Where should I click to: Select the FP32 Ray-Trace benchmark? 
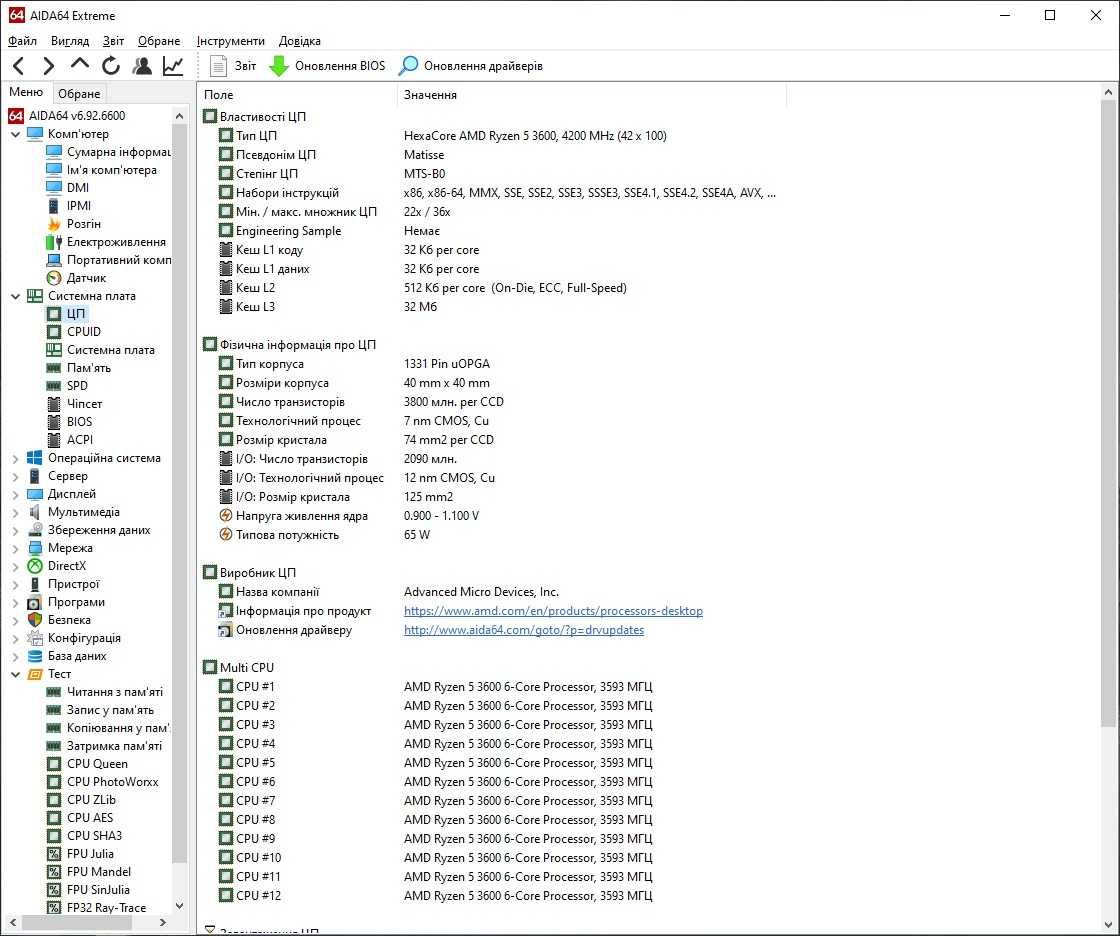96,907
